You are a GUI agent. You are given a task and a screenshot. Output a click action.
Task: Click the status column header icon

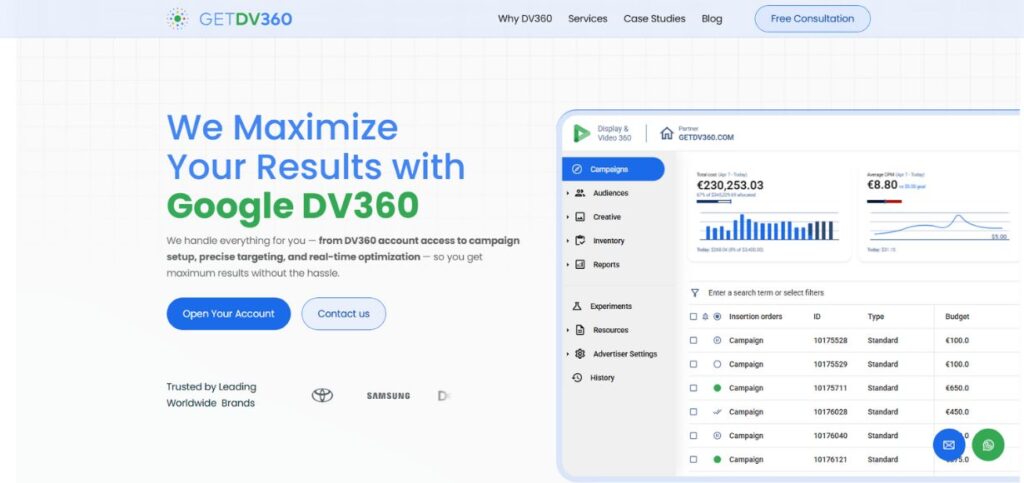(x=717, y=317)
